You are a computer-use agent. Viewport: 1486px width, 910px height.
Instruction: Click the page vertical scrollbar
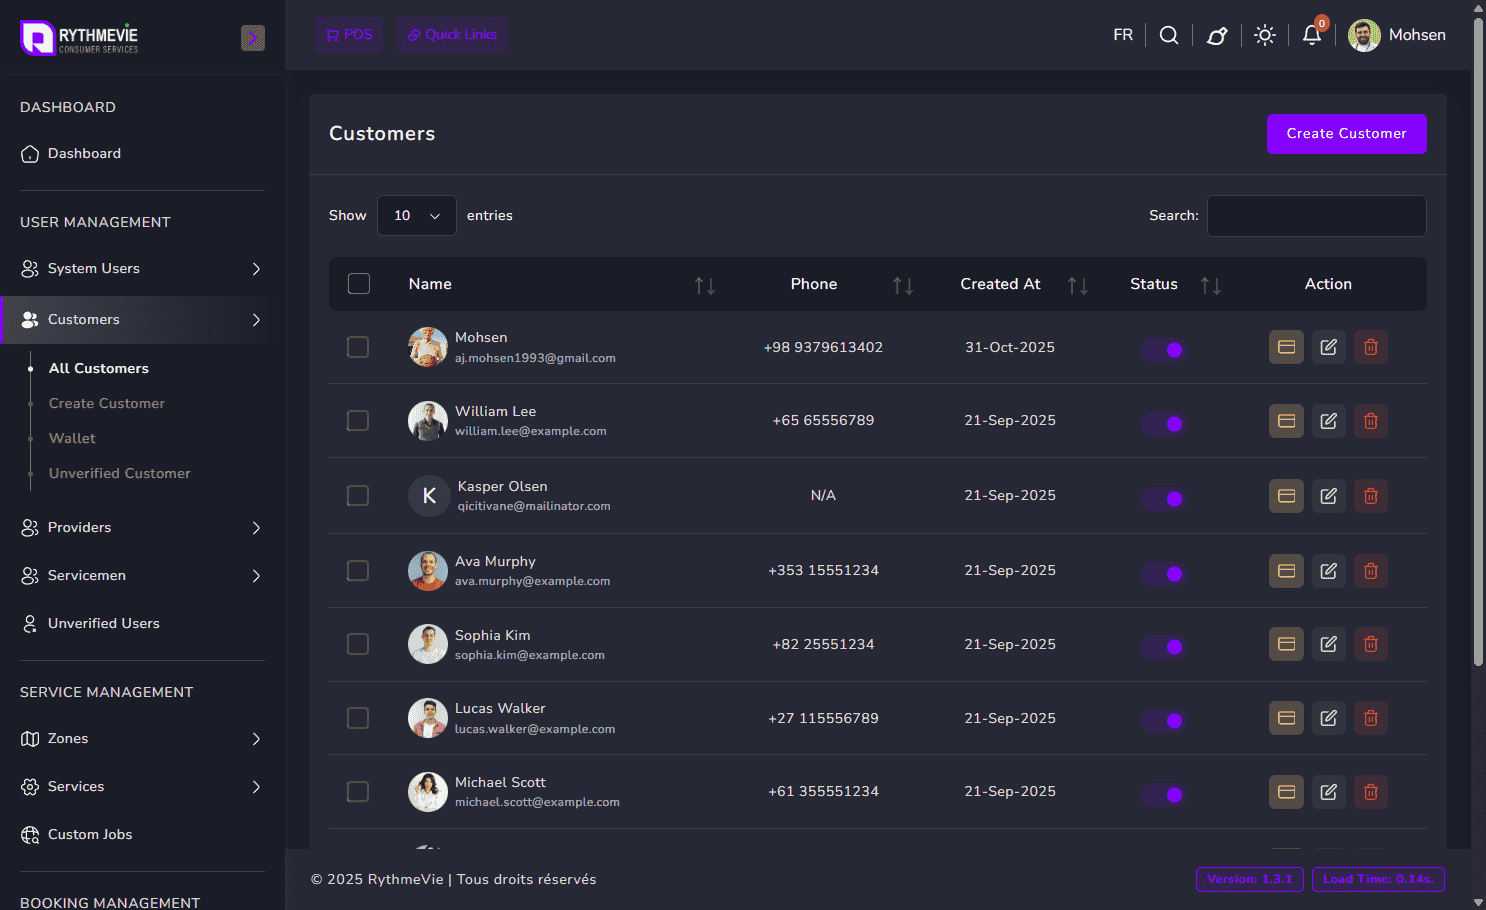pyautogui.click(x=1478, y=340)
